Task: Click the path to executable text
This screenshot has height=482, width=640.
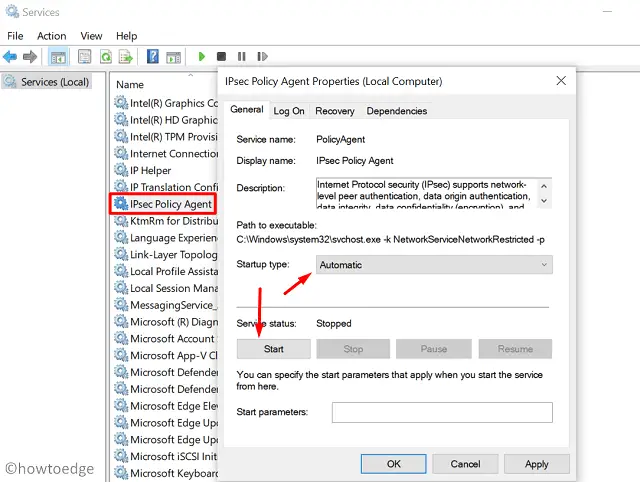Action: click(x=390, y=240)
